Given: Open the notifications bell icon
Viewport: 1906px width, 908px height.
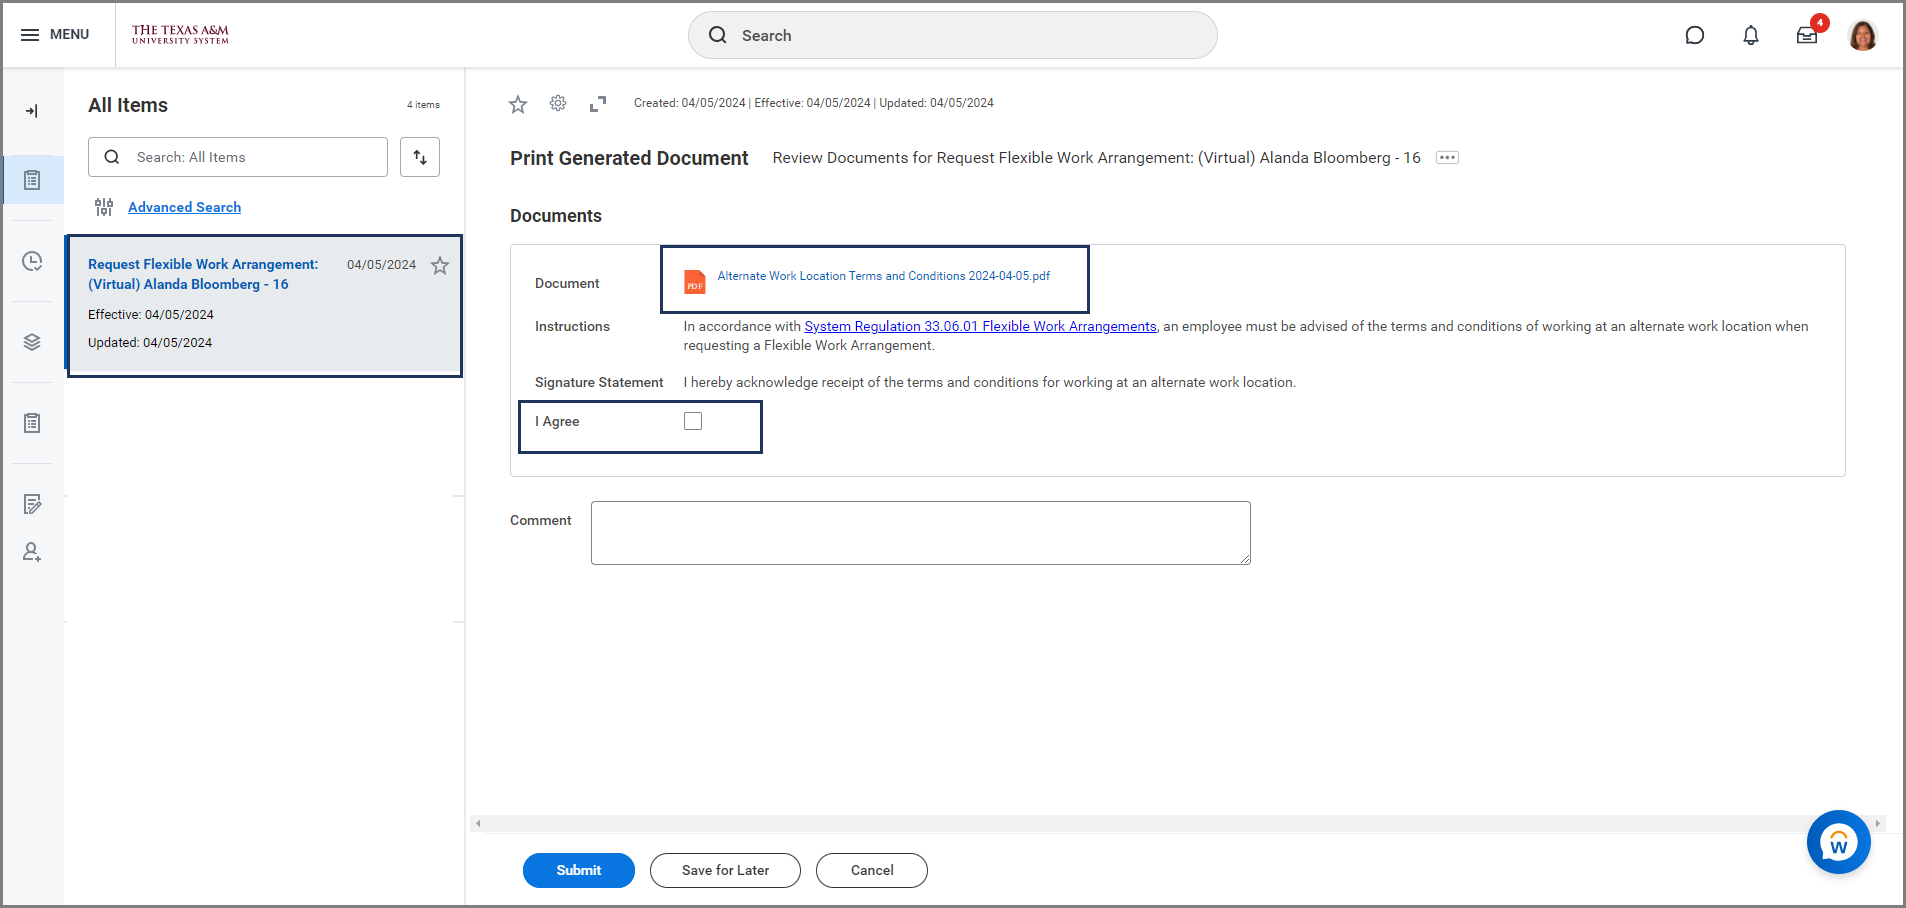Looking at the screenshot, I should [x=1750, y=36].
